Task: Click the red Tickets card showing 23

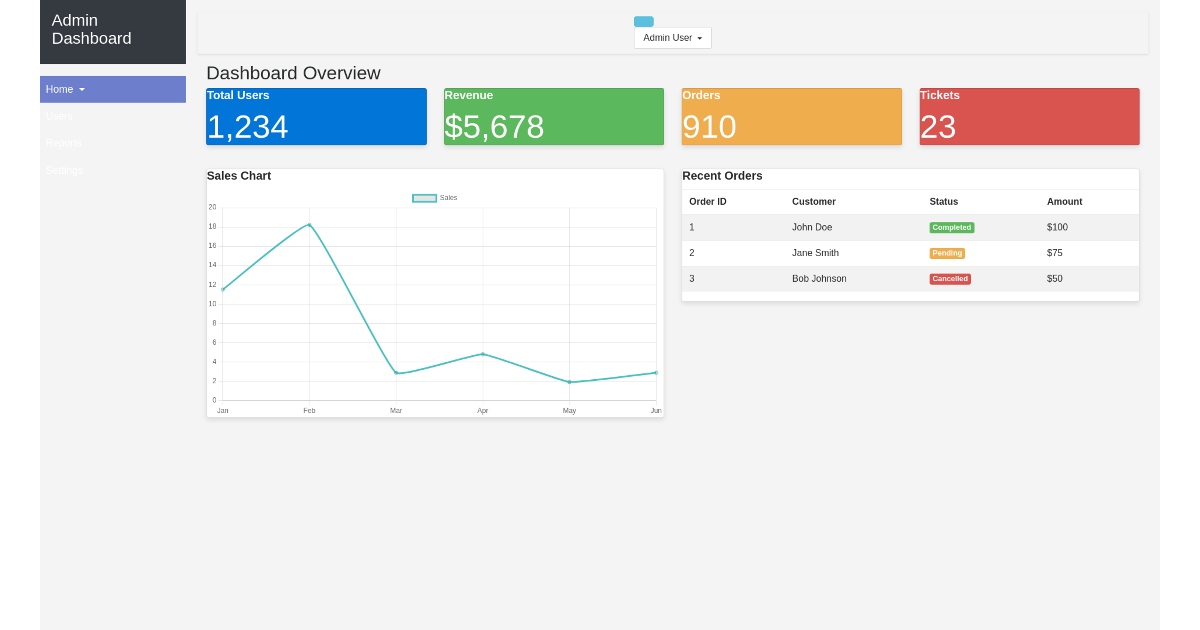Action: 1029,116
